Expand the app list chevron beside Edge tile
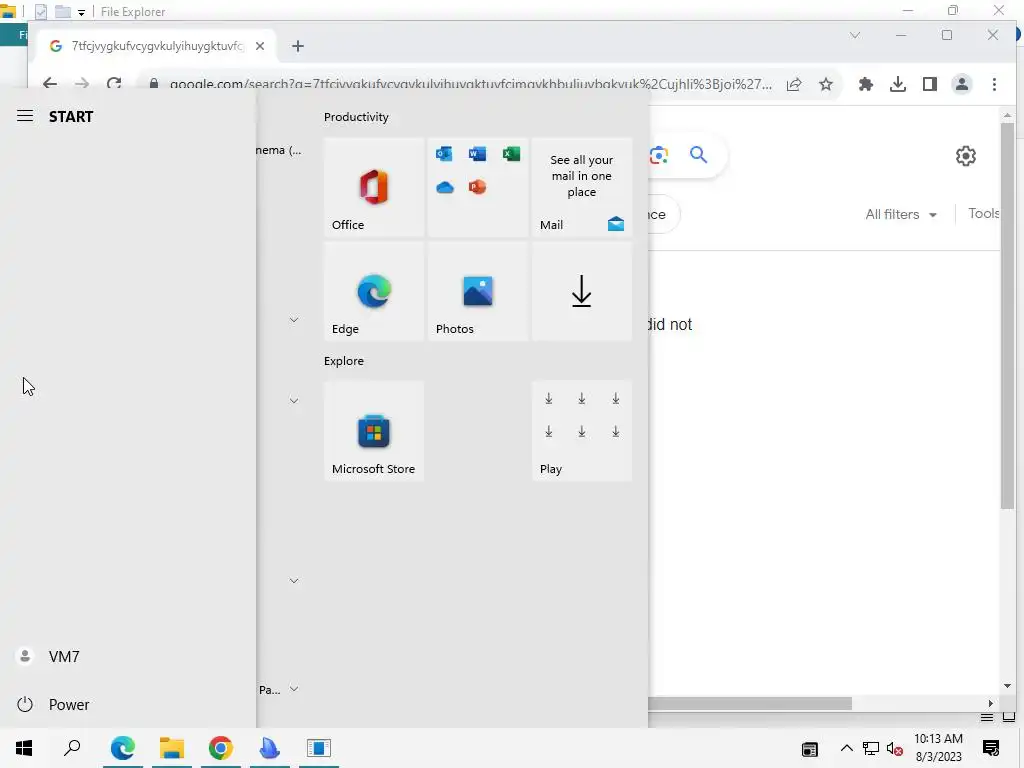1024x768 pixels. [294, 320]
